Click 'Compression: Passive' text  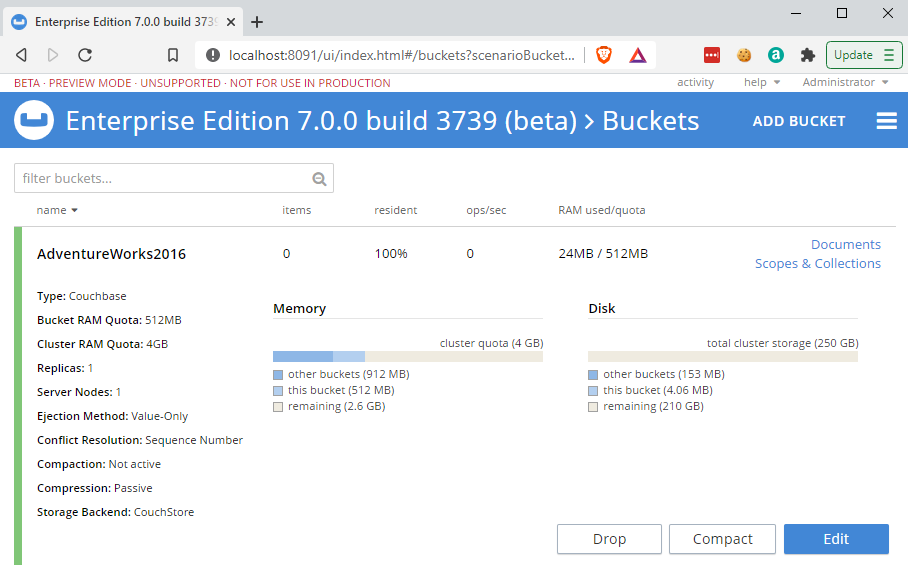tap(94, 488)
